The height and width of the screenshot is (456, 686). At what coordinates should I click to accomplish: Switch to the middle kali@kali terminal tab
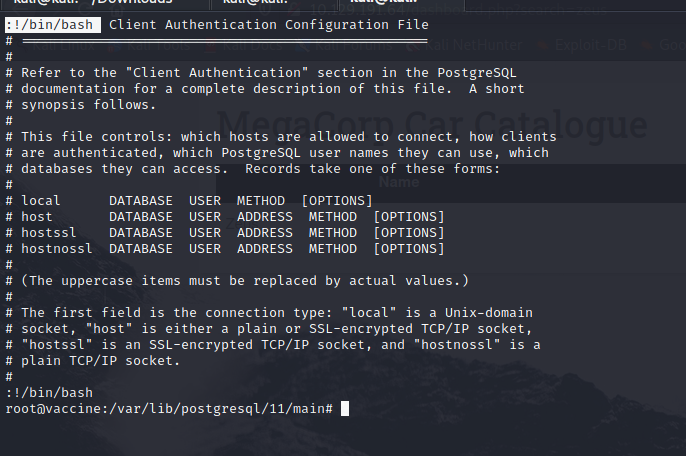(x=275, y=4)
